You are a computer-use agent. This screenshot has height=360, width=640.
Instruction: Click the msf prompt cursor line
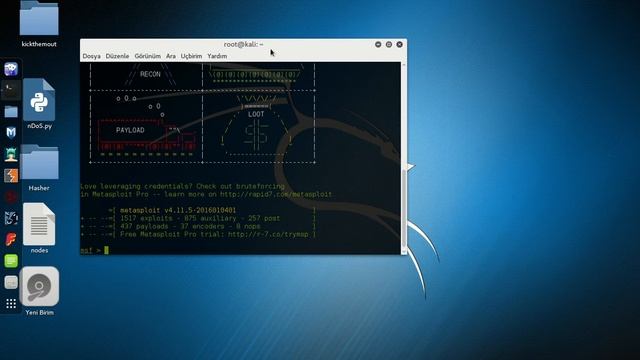[x=95, y=250]
